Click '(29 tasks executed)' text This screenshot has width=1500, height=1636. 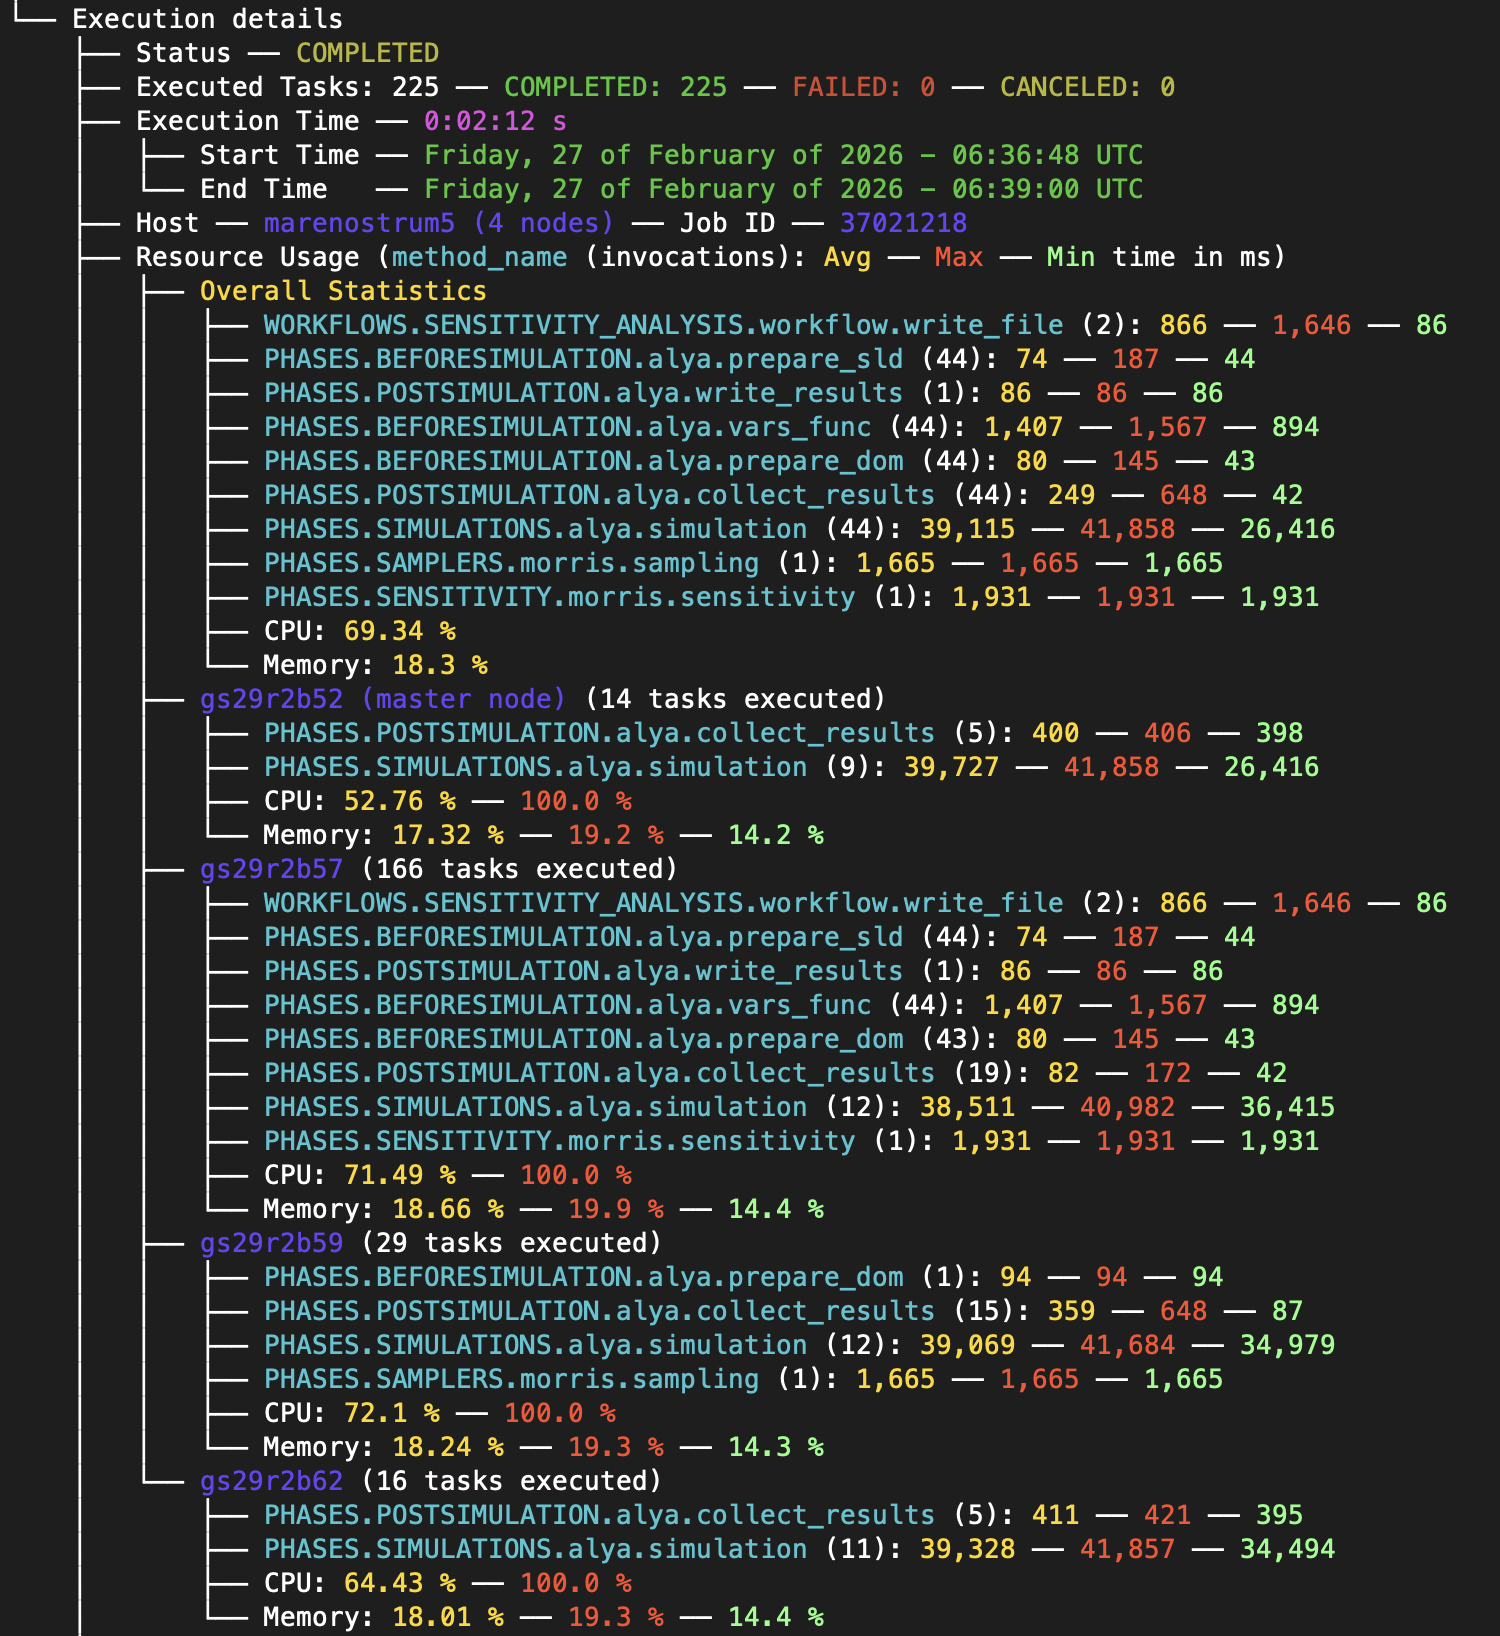511,1243
